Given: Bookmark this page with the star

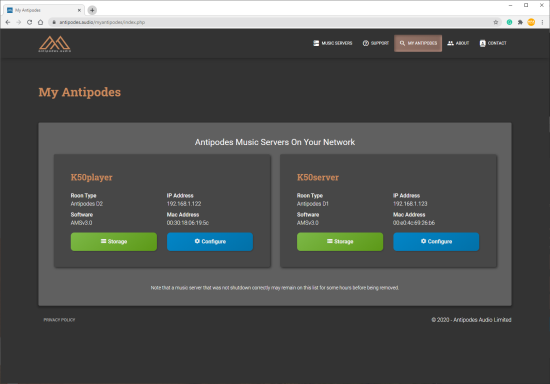Looking at the screenshot, I should tap(496, 22).
